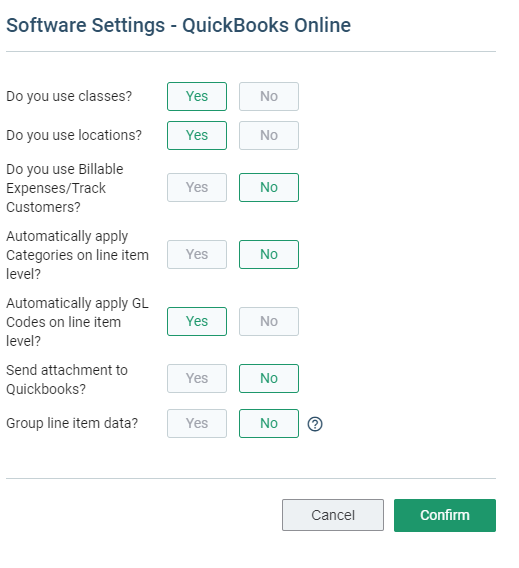The height and width of the screenshot is (568, 519).
Task: Select No for Send attachment to Quickbooks
Action: tap(269, 379)
